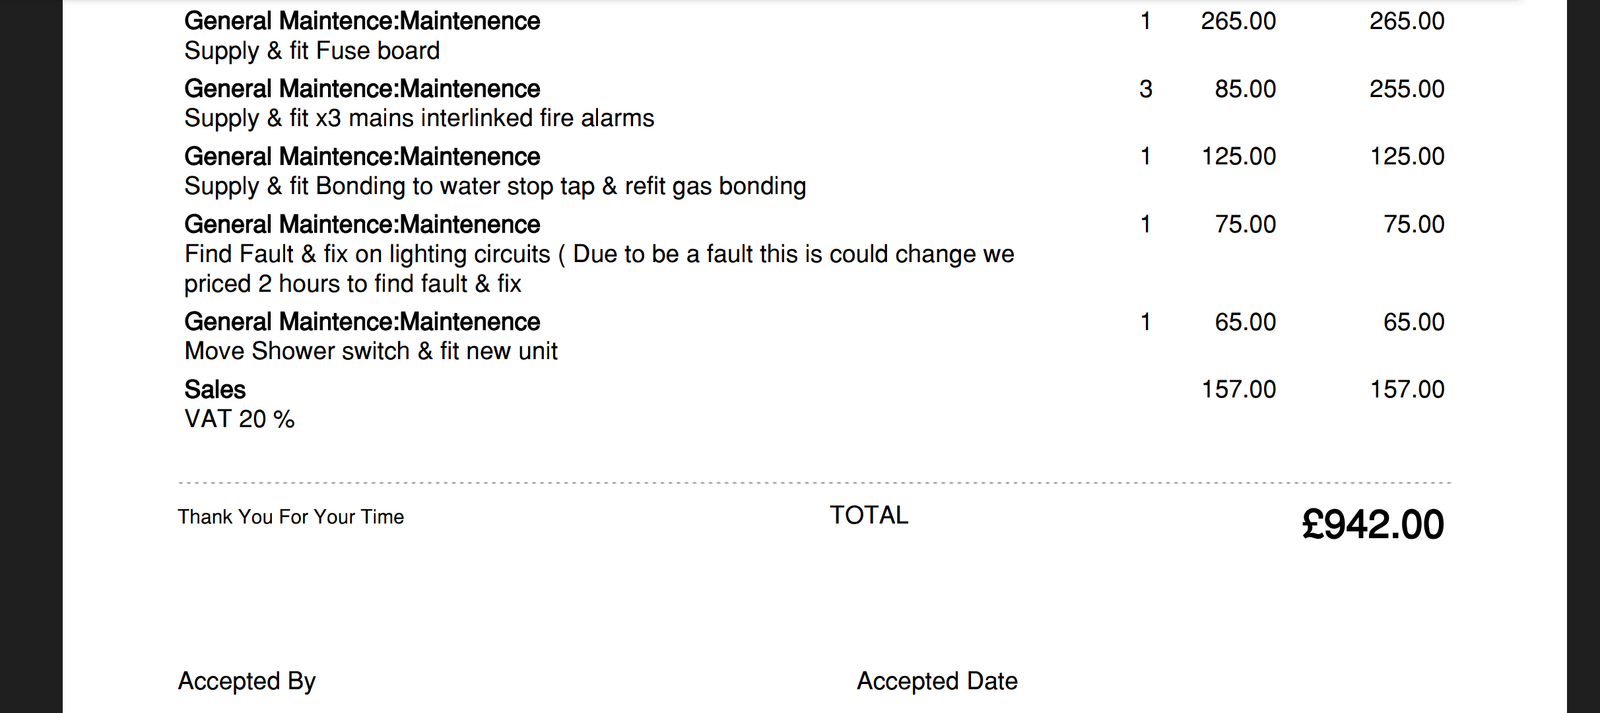Select "Move Shower switch & fit new unit"
This screenshot has height=713, width=1600.
point(371,351)
